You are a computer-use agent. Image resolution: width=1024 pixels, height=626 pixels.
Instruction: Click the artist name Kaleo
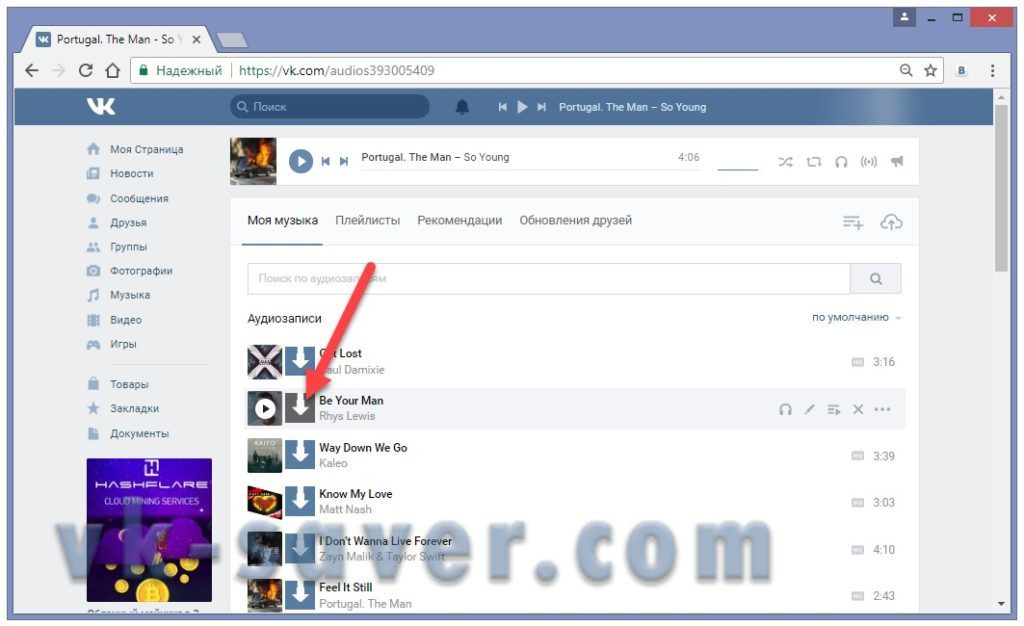pos(333,463)
